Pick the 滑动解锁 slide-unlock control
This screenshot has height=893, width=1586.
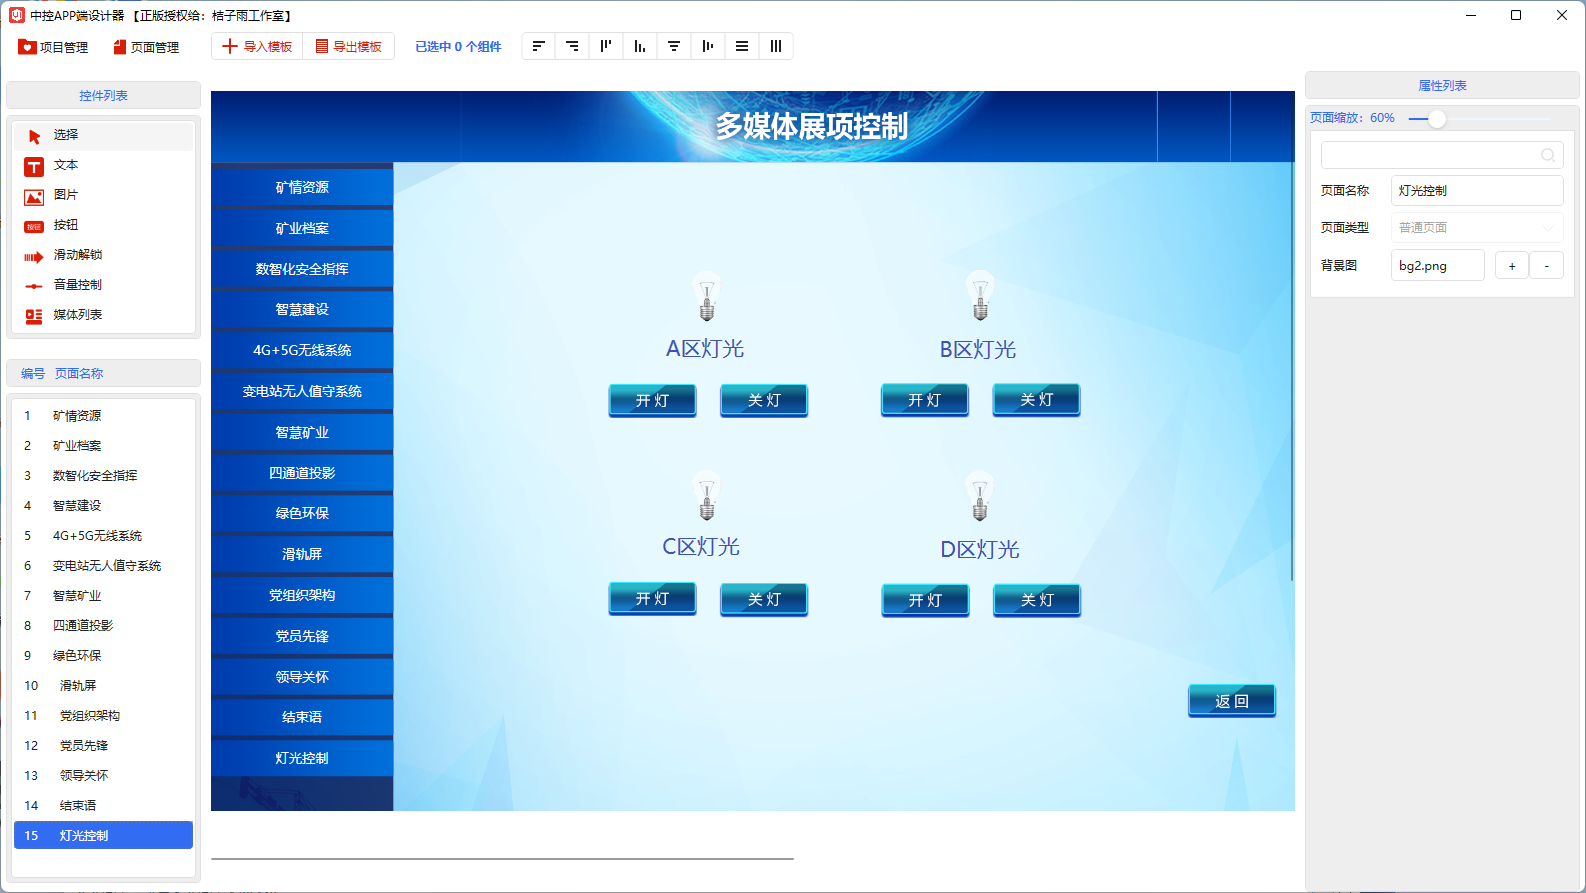point(103,255)
